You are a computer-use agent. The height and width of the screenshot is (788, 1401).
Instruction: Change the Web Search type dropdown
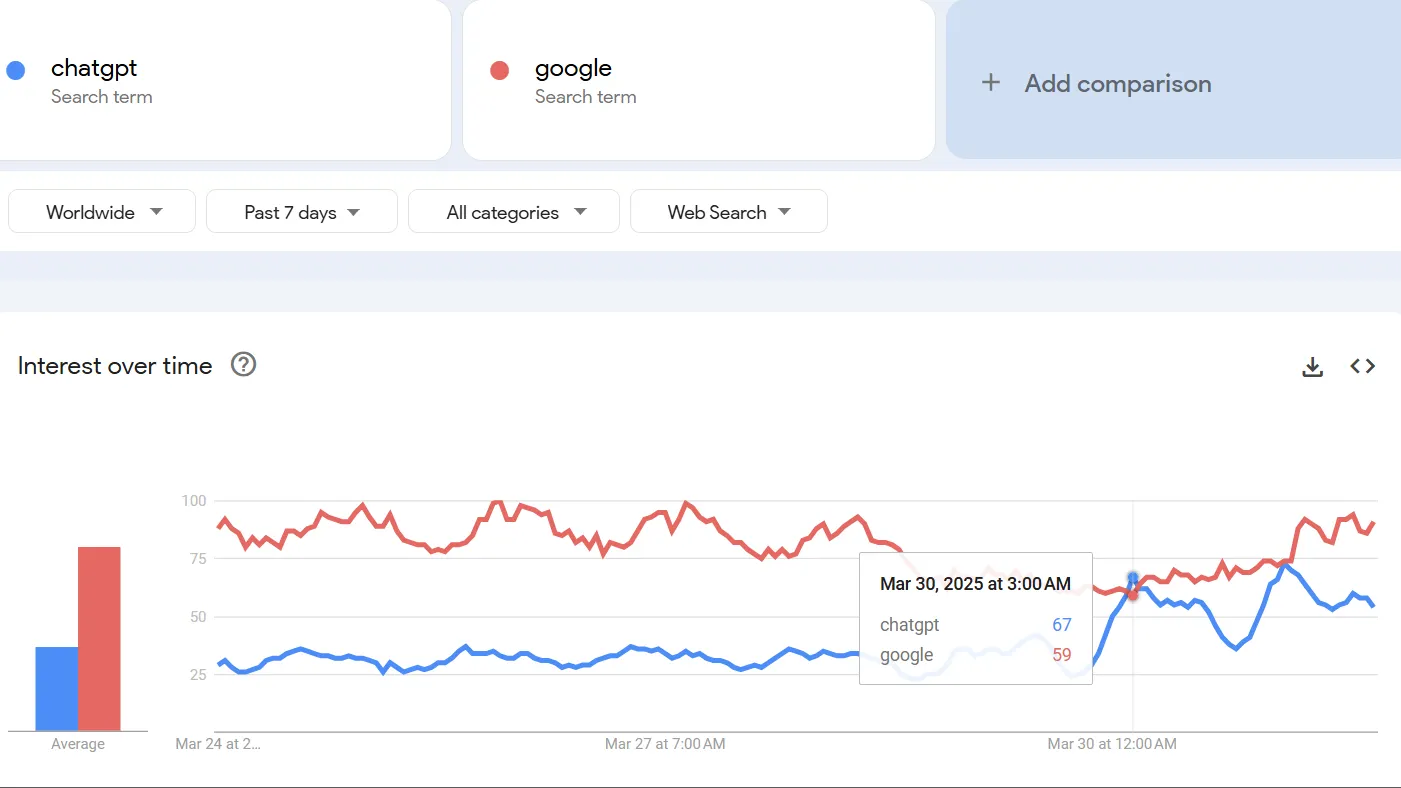tap(728, 212)
